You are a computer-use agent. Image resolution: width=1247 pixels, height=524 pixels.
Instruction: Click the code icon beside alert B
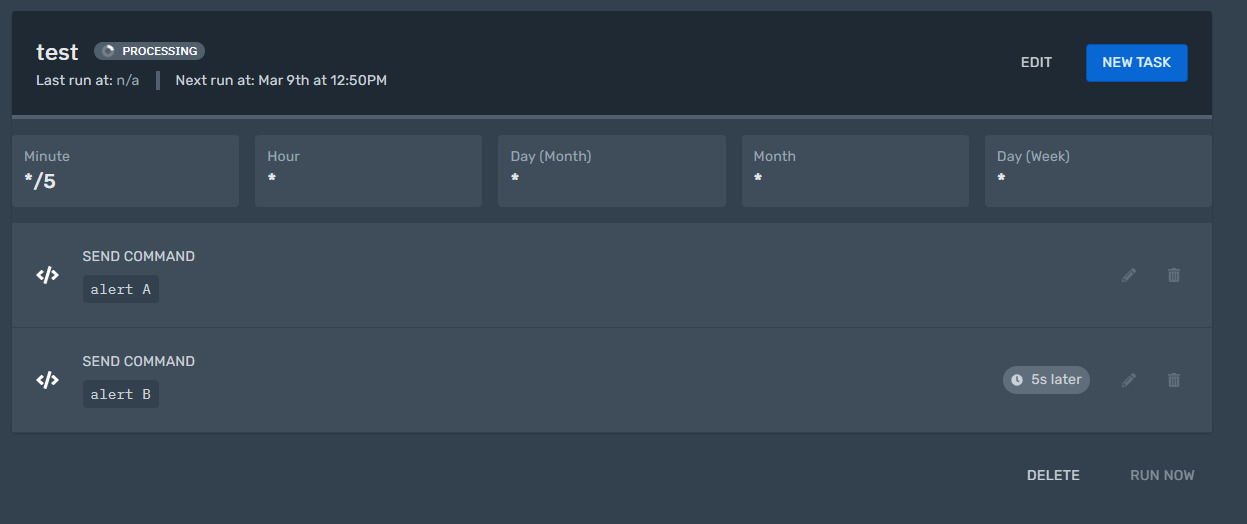(x=47, y=380)
